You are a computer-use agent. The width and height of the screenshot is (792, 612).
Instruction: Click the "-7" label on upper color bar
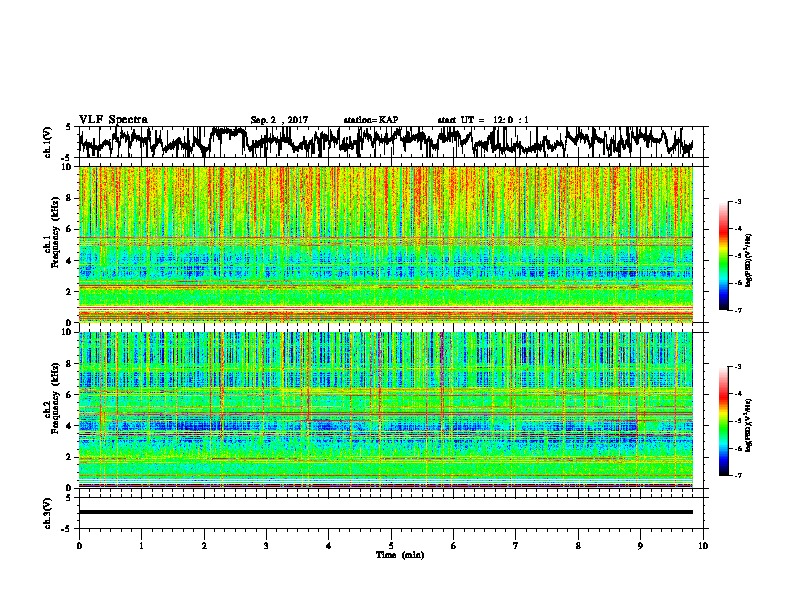pos(738,310)
